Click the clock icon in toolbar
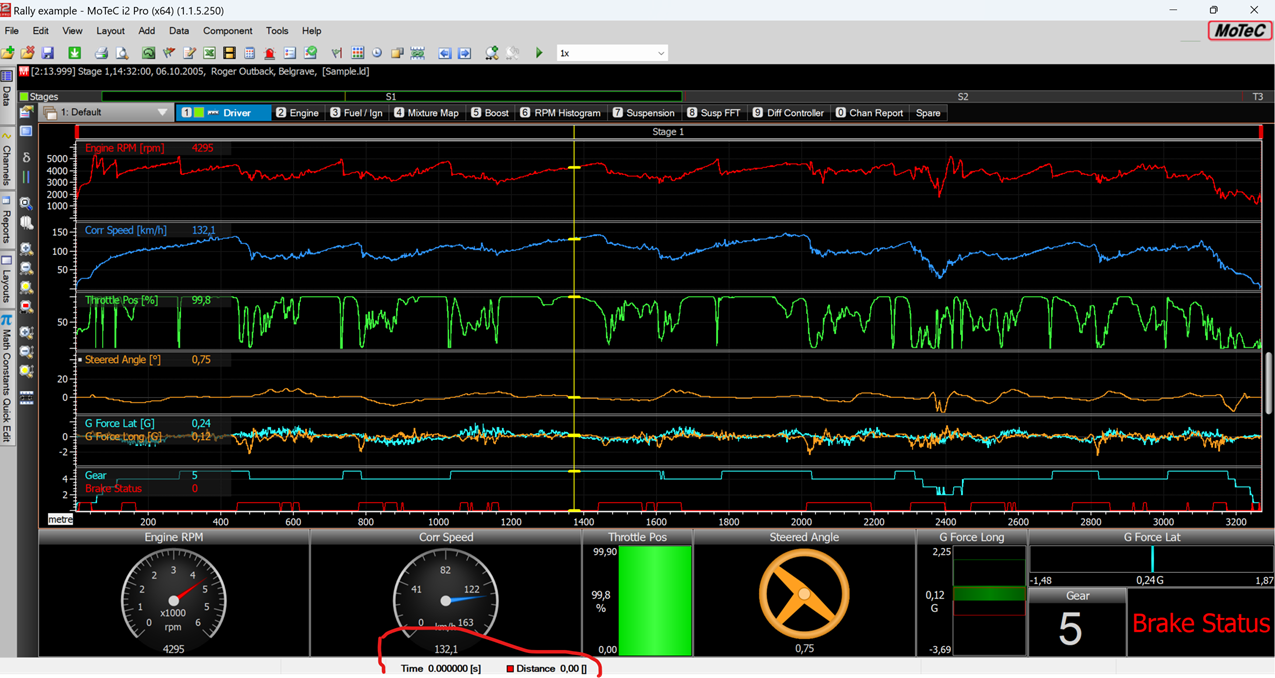 coord(377,53)
